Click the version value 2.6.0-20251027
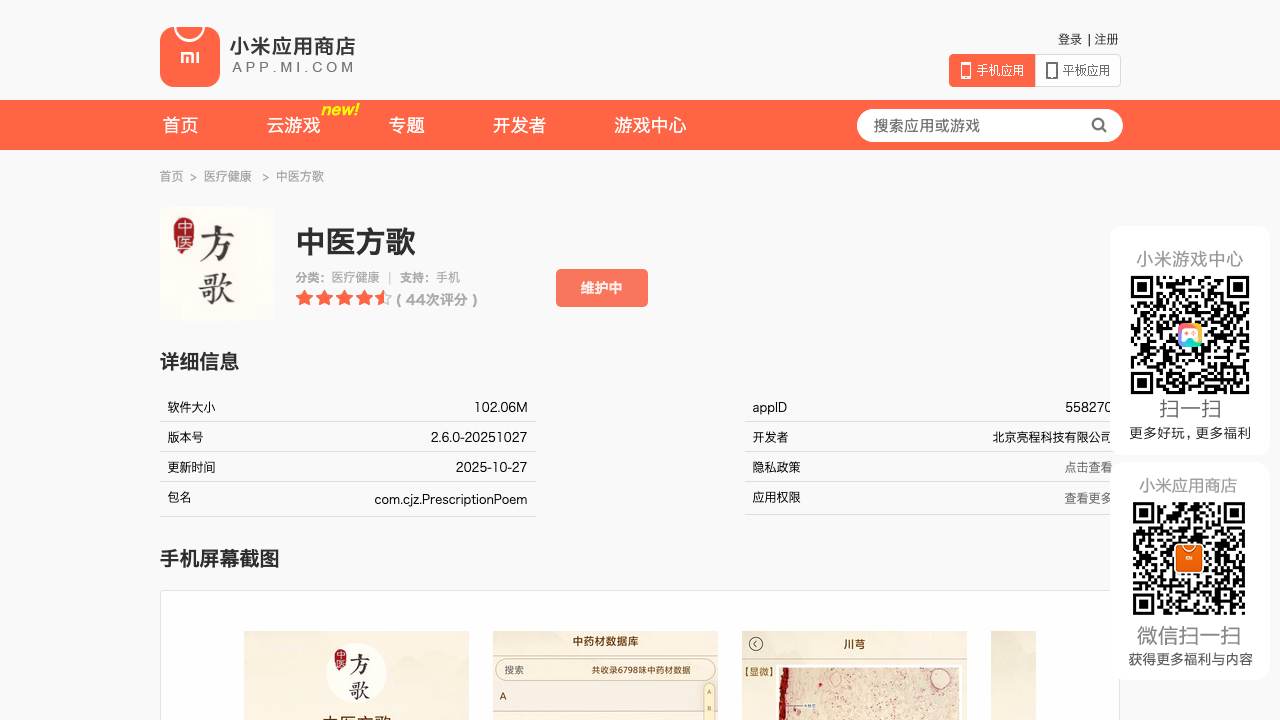1280x720 pixels. (x=479, y=437)
